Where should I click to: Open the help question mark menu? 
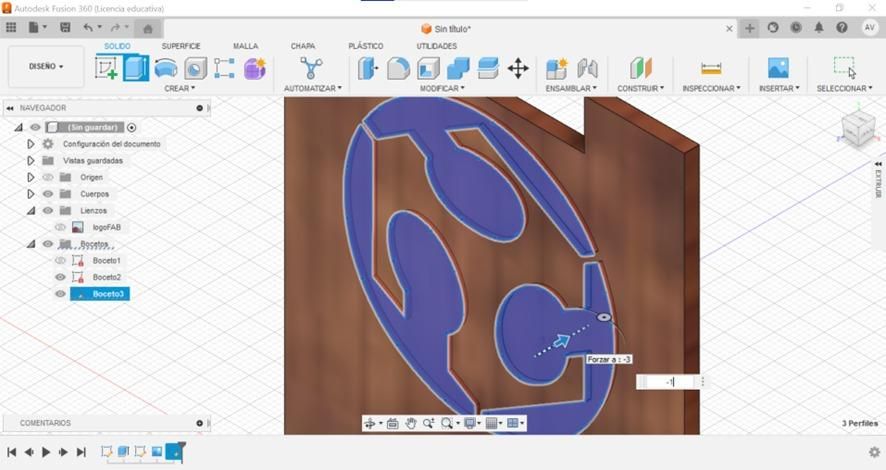point(842,28)
